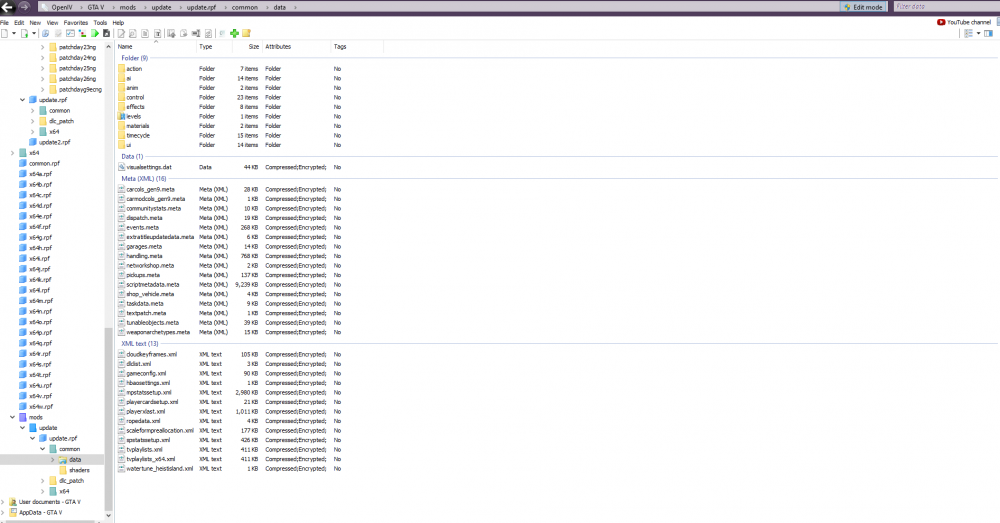Open the Edit menu

click(x=19, y=22)
